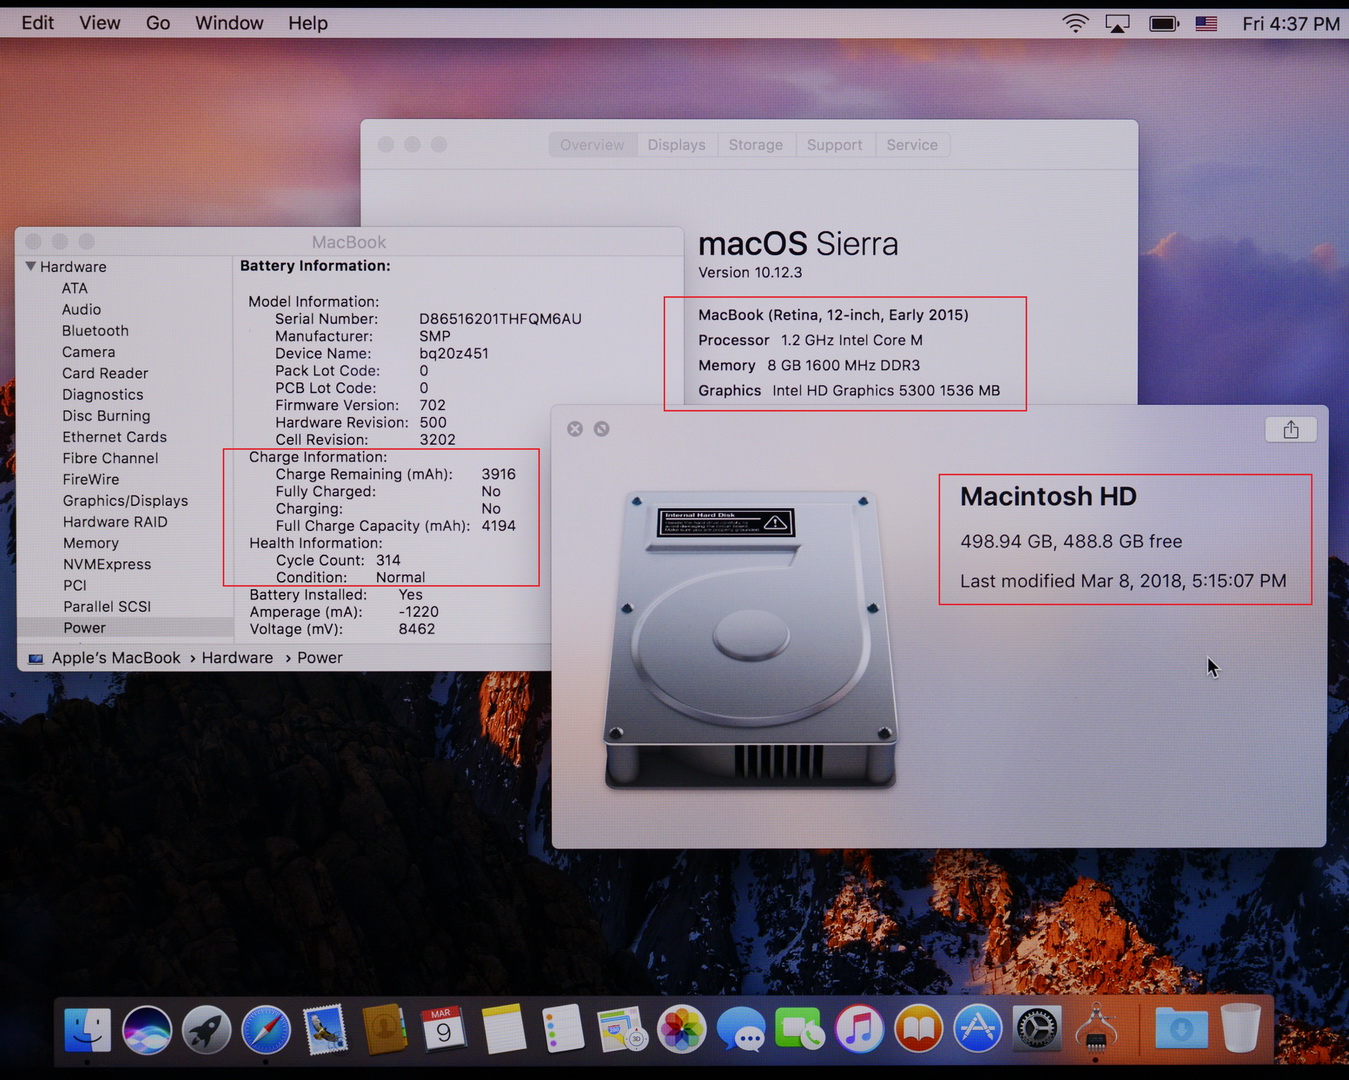1349x1080 pixels.
Task: Select Graphics/Displays in sidebar
Action: click(125, 500)
